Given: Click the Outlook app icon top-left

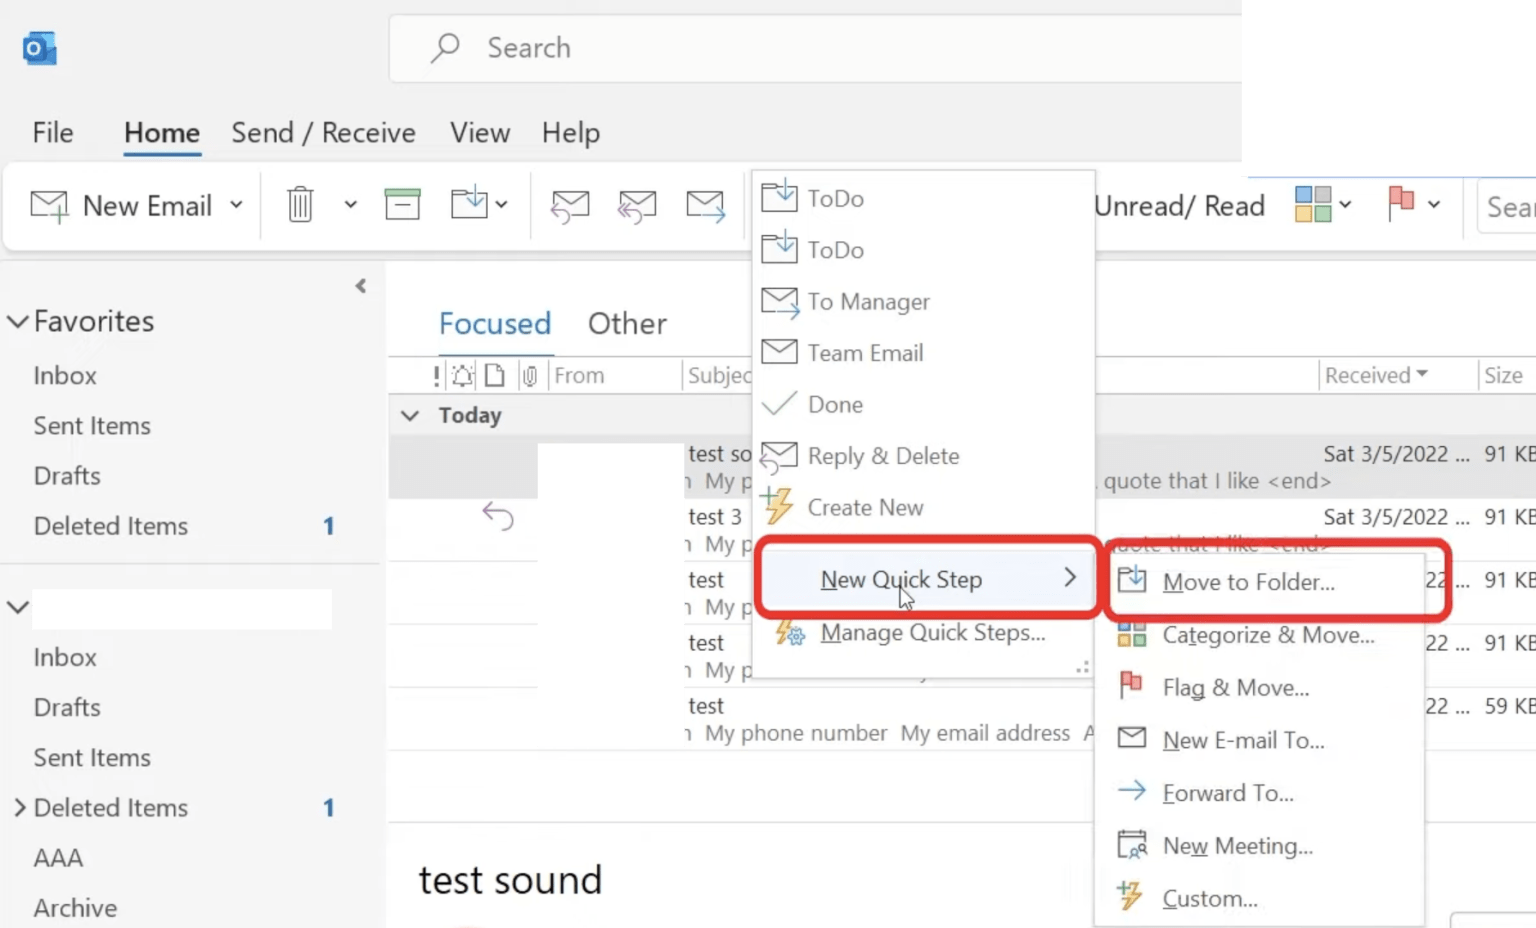Looking at the screenshot, I should (38, 47).
